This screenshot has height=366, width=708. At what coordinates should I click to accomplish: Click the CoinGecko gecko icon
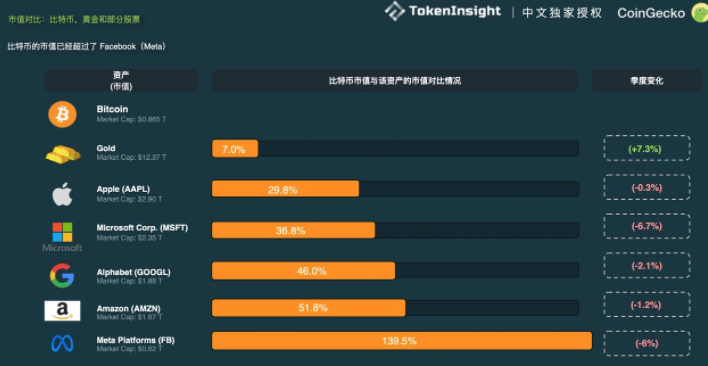click(699, 13)
